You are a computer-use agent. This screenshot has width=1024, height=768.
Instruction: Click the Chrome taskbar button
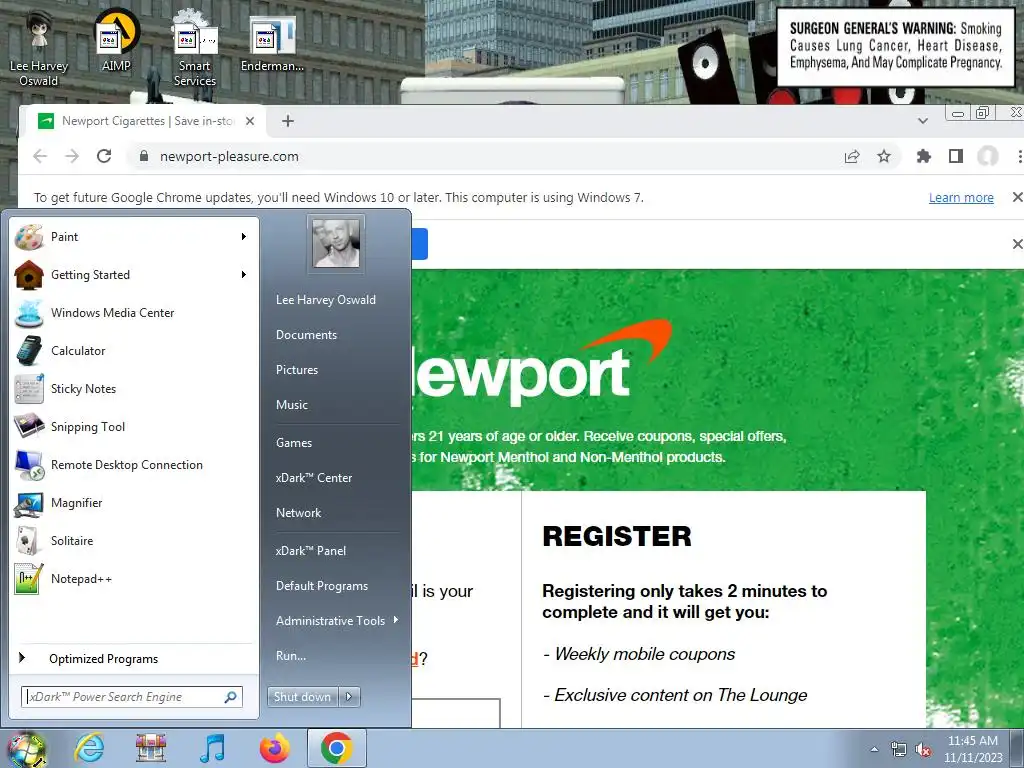[336, 748]
